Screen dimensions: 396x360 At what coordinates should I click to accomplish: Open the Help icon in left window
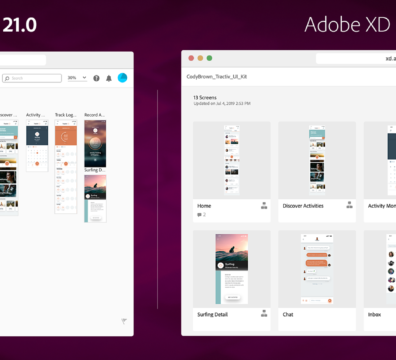pyautogui.click(x=96, y=78)
